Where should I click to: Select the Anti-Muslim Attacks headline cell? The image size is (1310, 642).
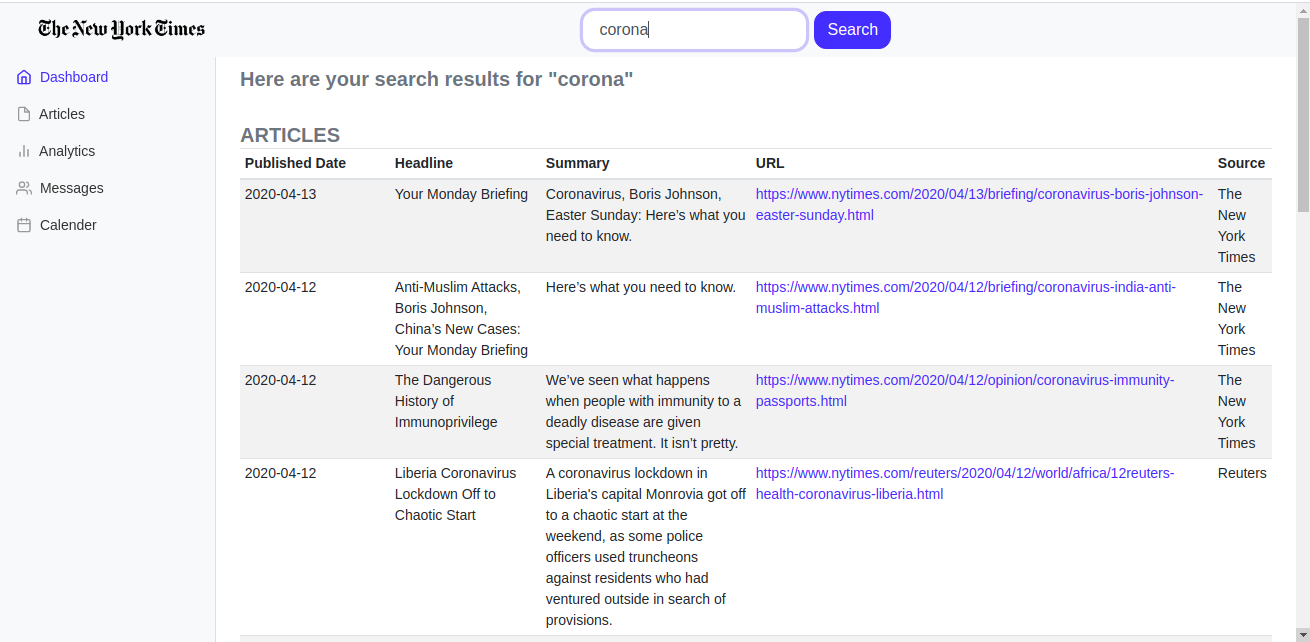click(461, 318)
